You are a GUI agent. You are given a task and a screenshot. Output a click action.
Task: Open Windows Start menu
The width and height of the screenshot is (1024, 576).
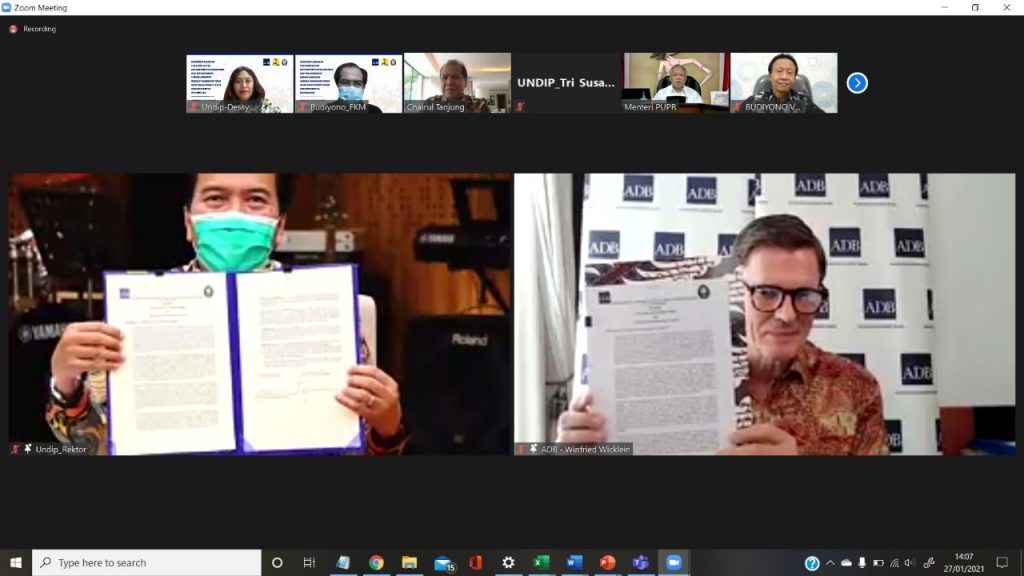click(16, 562)
